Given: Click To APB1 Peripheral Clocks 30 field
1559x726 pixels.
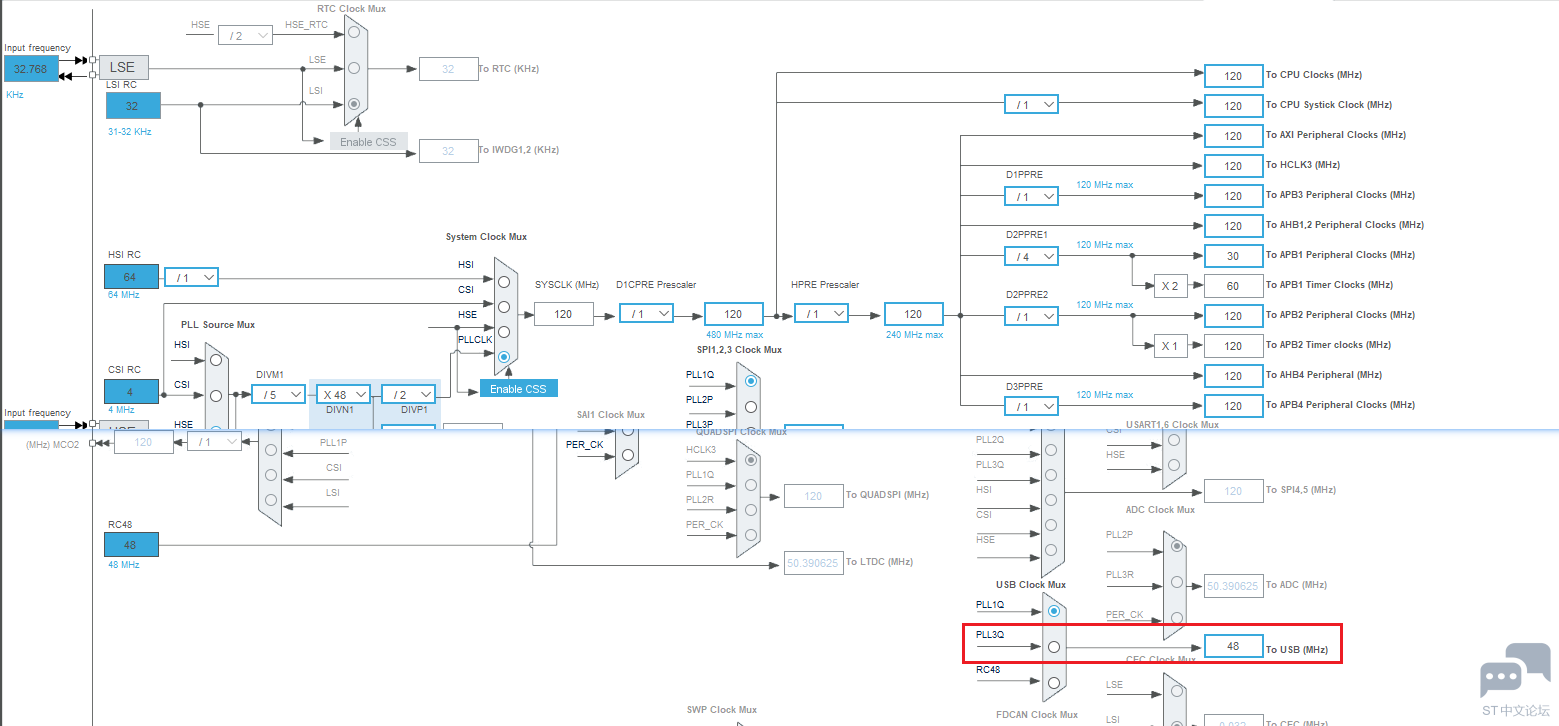Looking at the screenshot, I should [x=1233, y=256].
